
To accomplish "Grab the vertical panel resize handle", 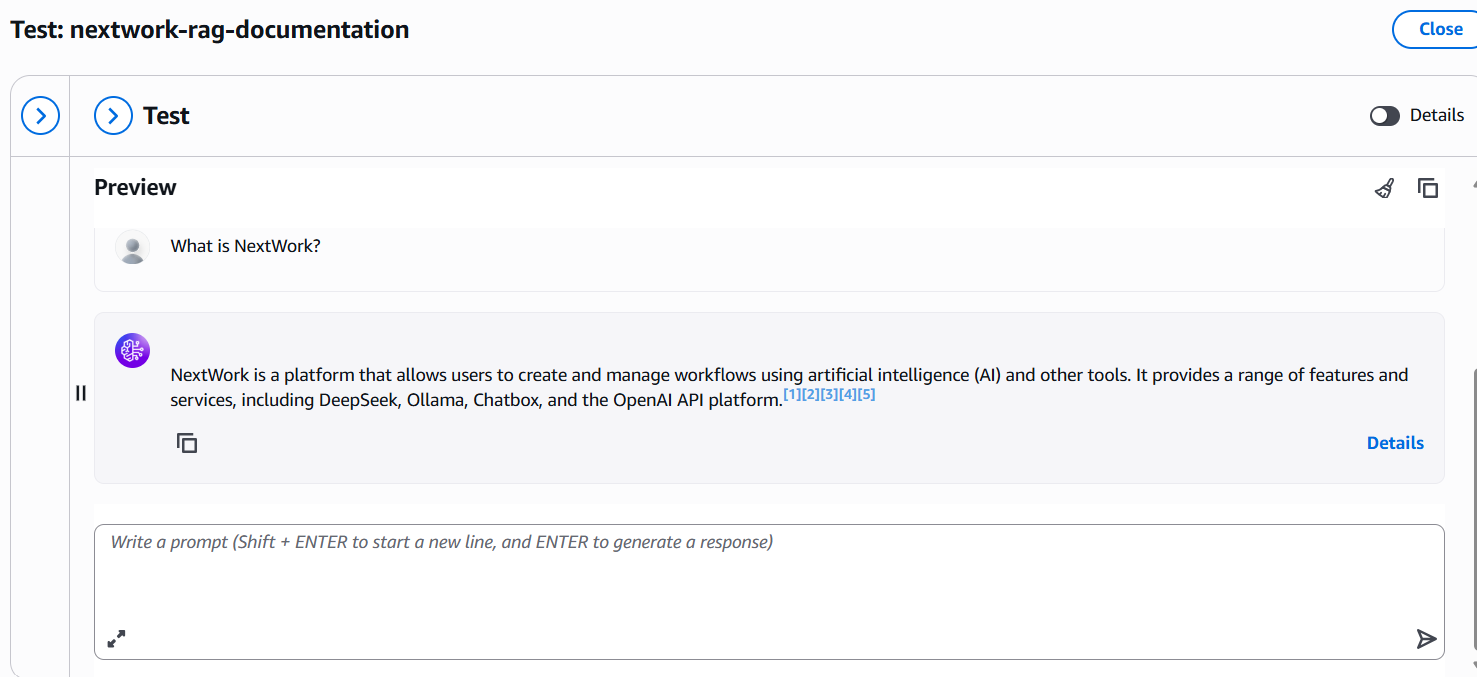I will point(81,393).
